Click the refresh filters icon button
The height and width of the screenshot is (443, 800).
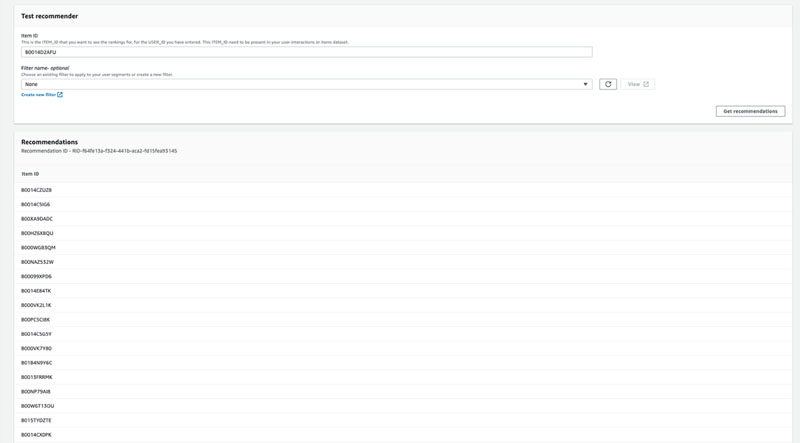coord(608,84)
